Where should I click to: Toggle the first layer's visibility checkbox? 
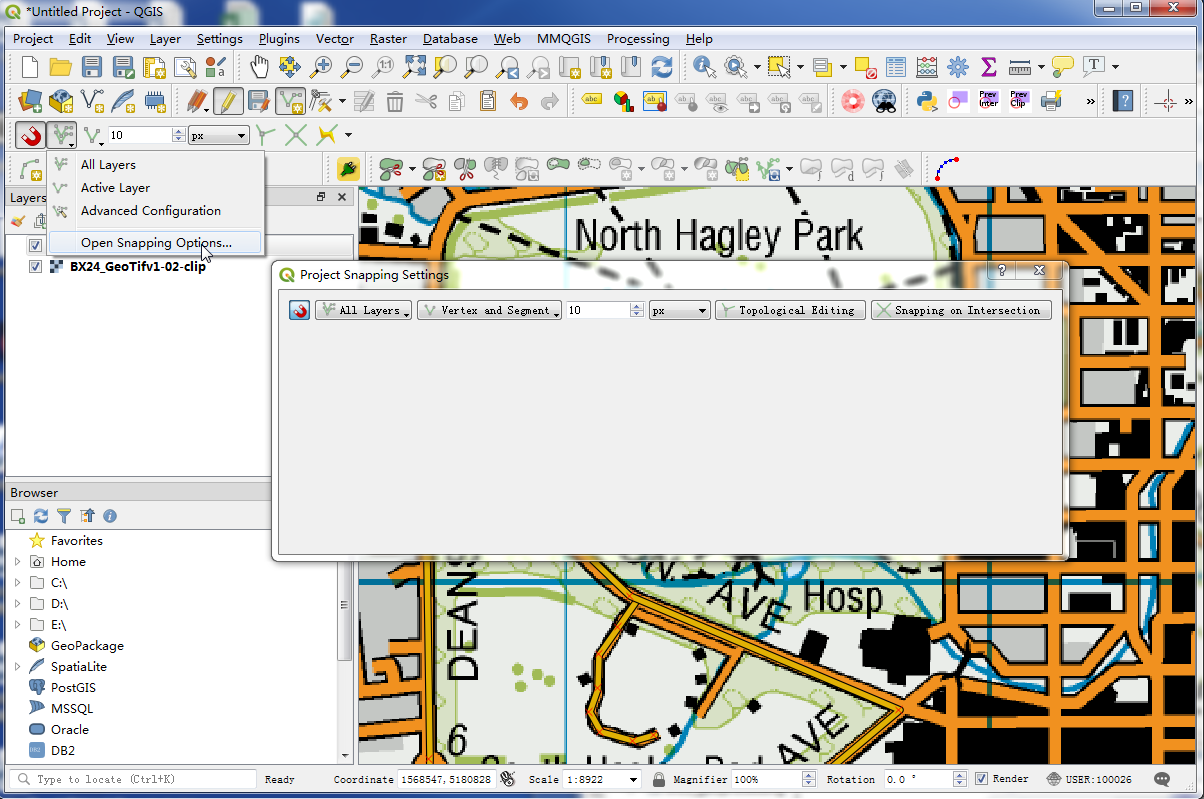36,245
